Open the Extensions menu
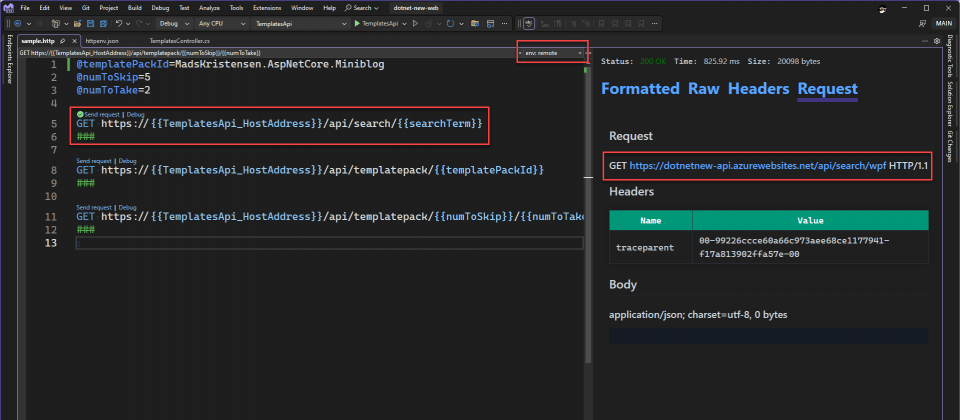Screen dimensions: 960x420 (267, 8)
